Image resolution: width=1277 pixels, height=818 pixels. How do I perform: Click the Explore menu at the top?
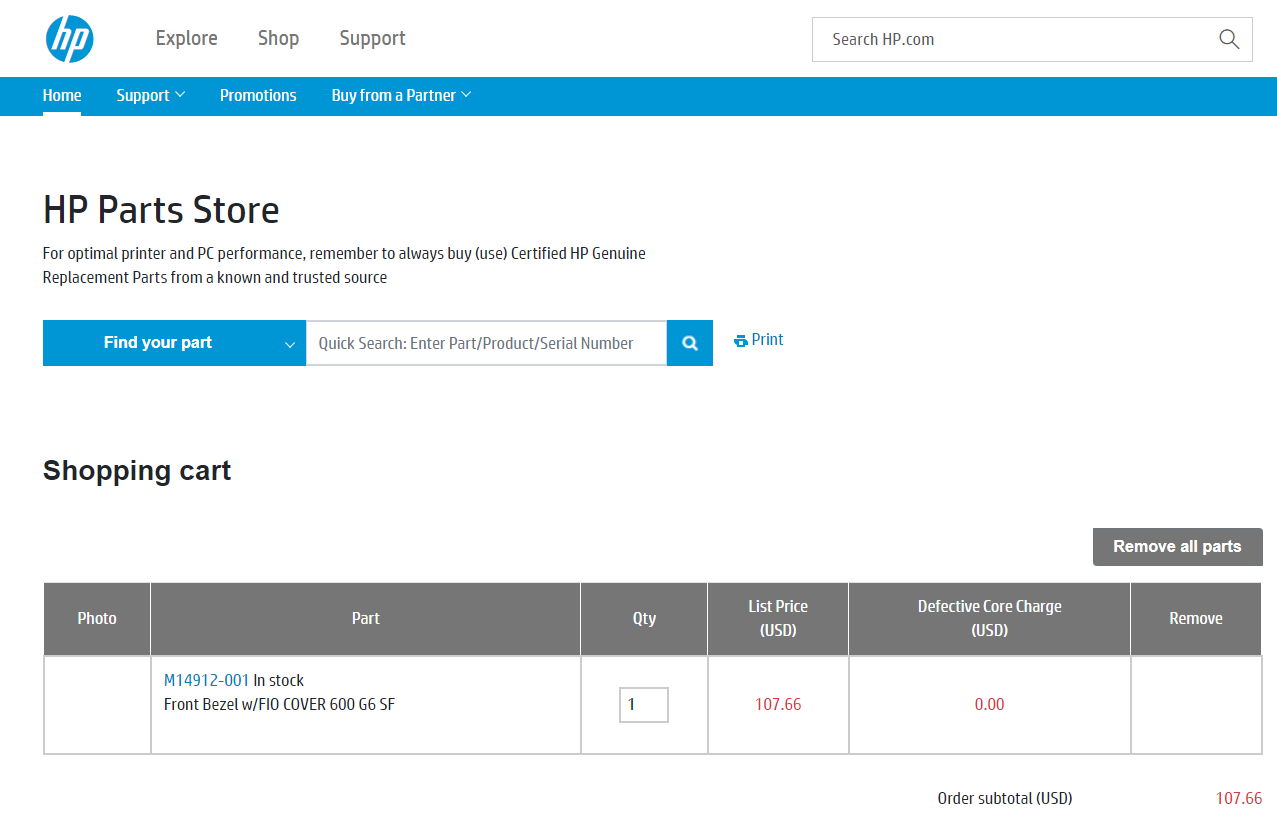186,38
